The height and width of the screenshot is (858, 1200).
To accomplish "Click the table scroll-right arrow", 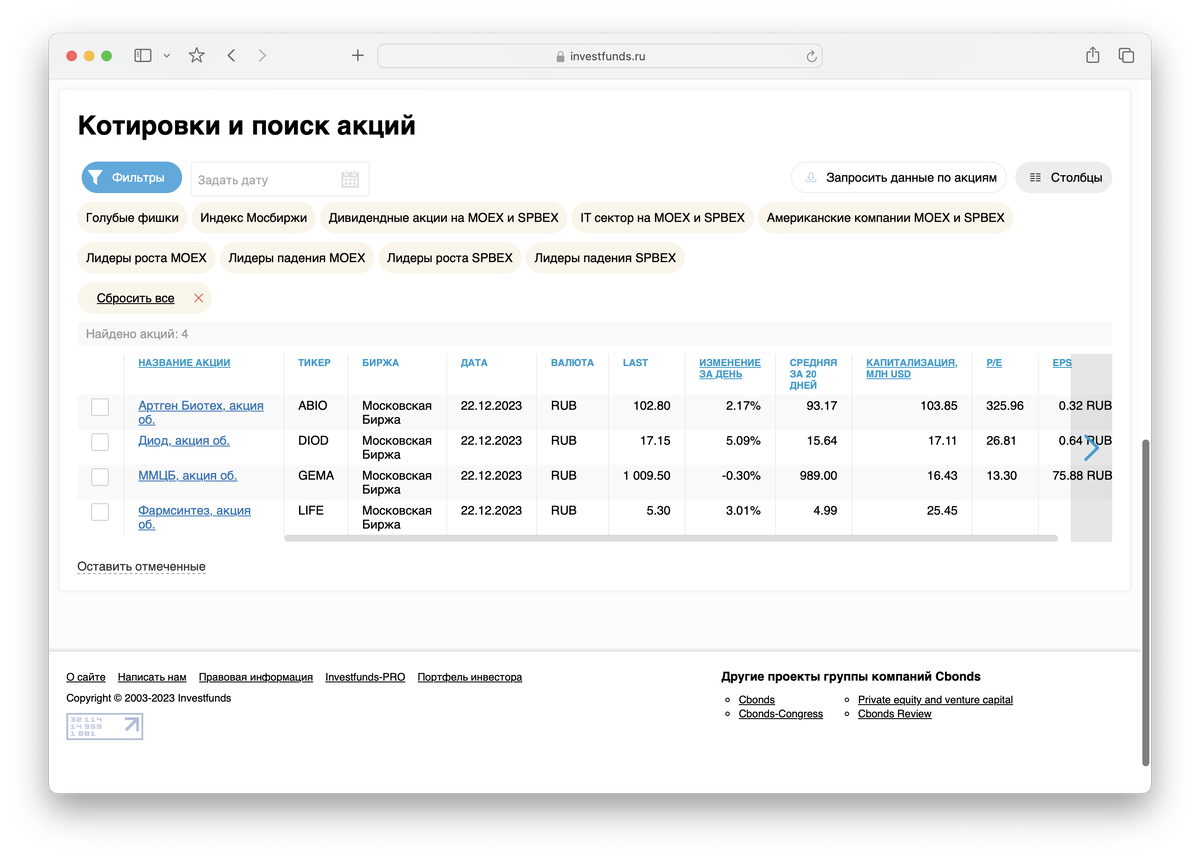I will click(x=1091, y=448).
